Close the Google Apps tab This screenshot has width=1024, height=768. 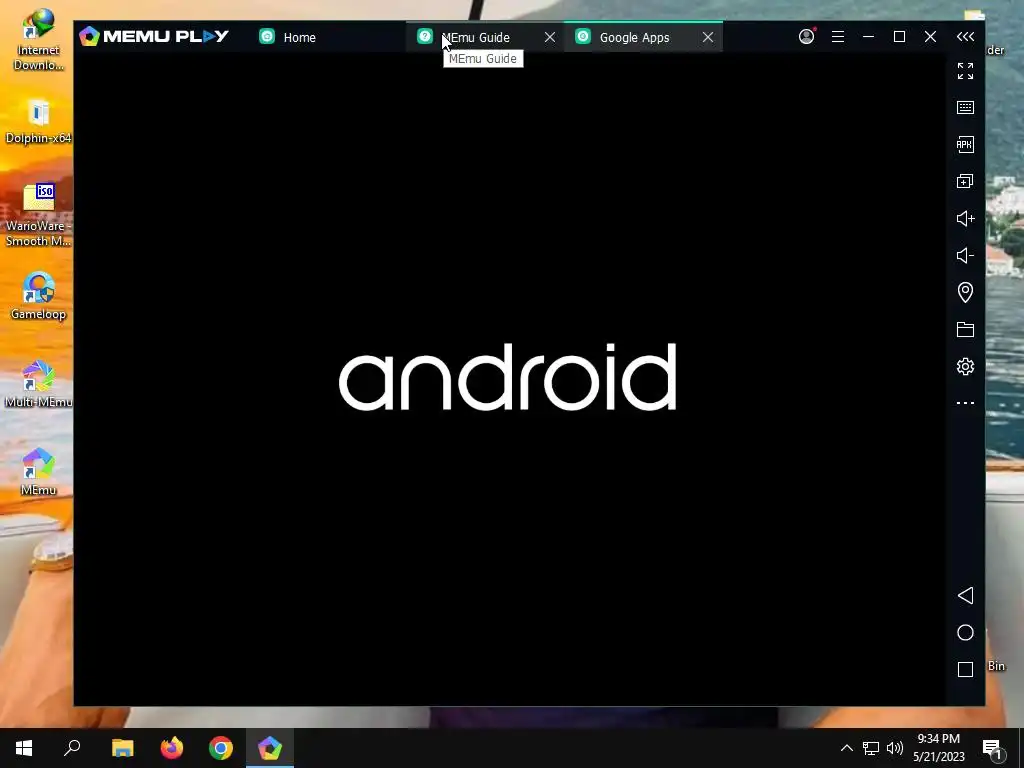point(708,37)
